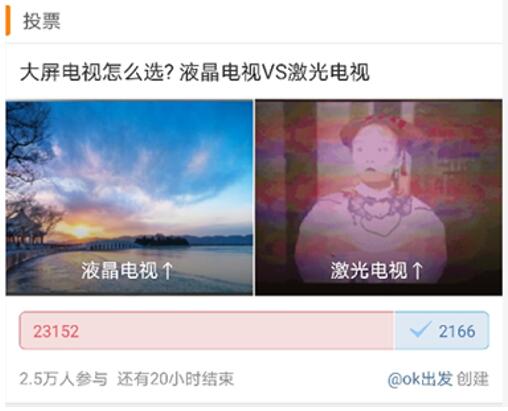Click the 投票 section header
Screen dimensions: 508x411
pos(42,21)
